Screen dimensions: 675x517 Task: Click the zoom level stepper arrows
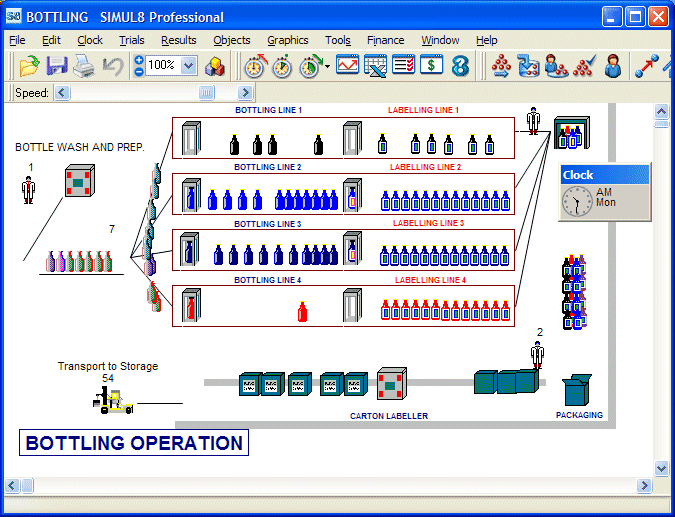[x=139, y=66]
